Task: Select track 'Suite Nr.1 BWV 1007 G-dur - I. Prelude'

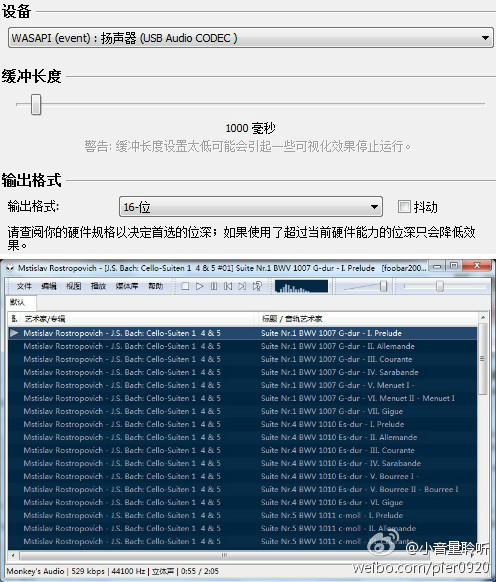Action: click(x=243, y=333)
